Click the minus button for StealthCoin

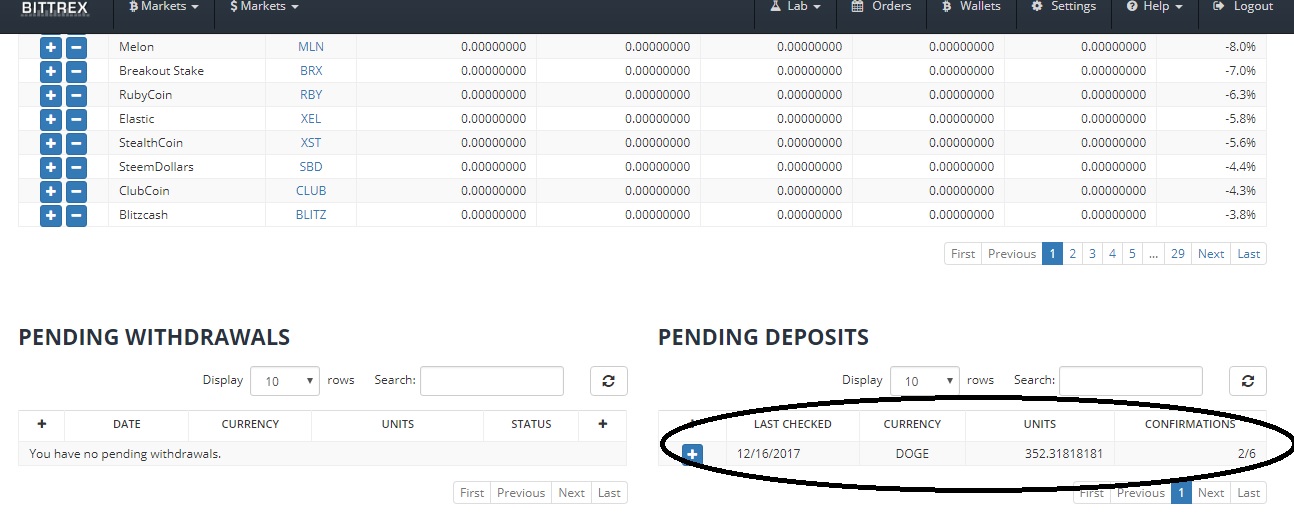click(x=76, y=143)
